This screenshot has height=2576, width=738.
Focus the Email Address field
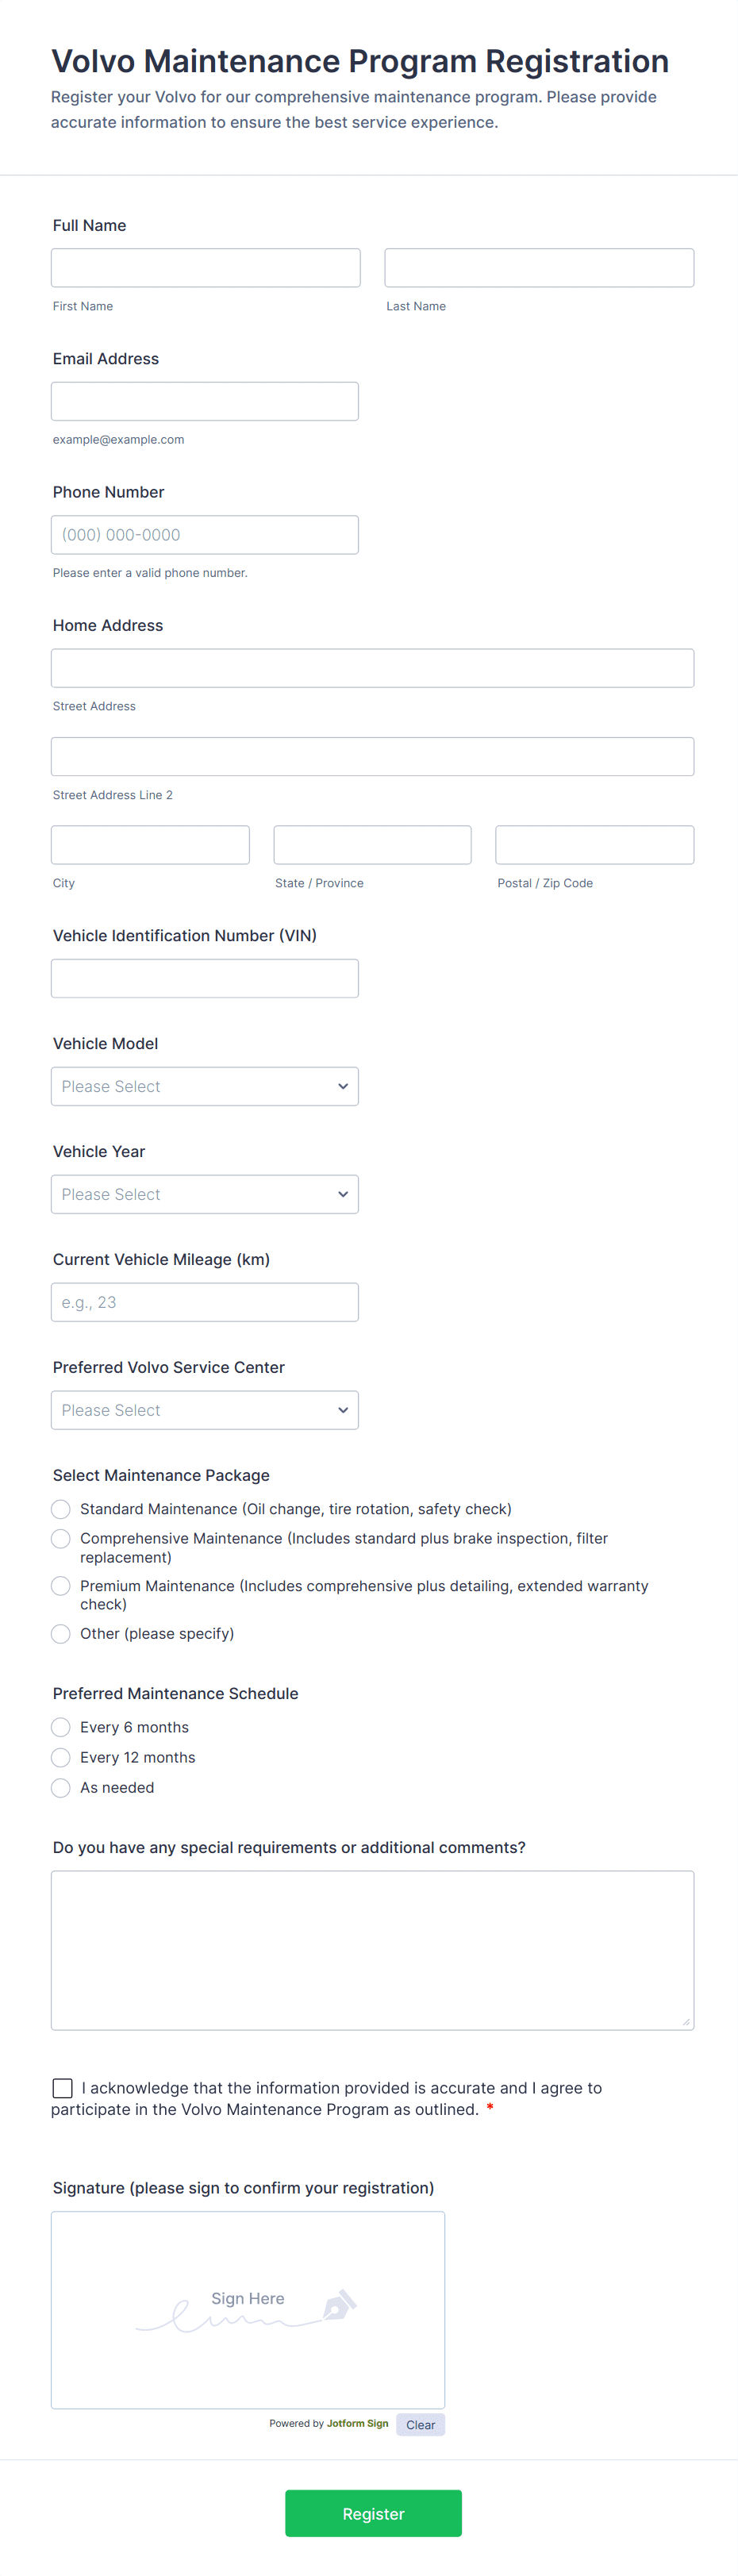[x=205, y=401]
